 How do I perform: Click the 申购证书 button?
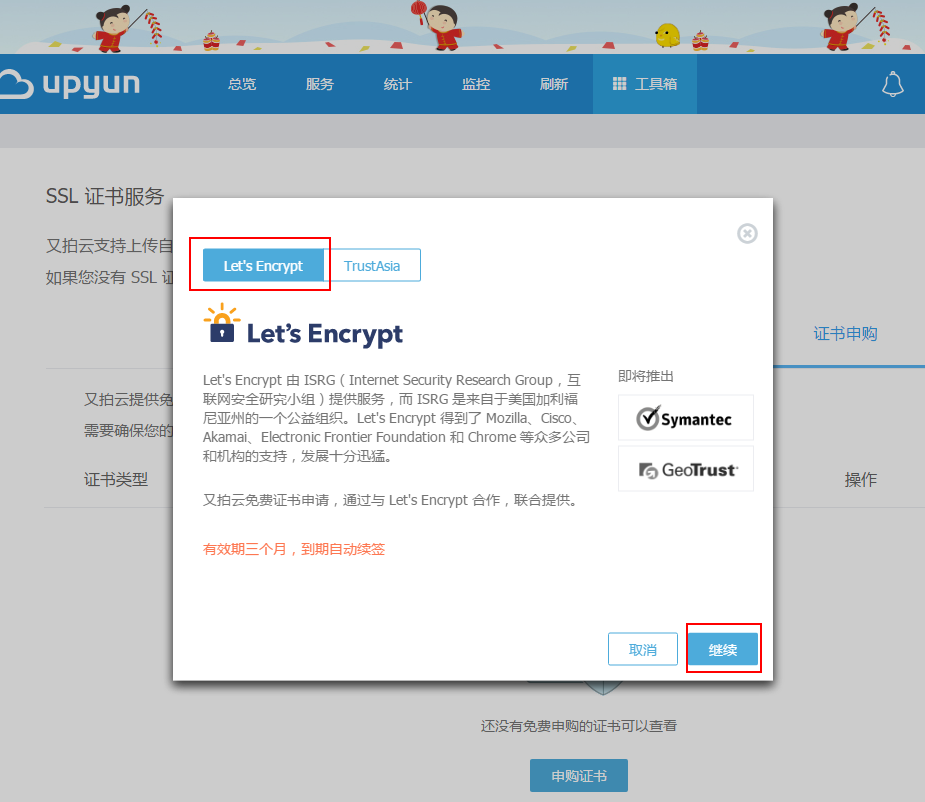(x=579, y=776)
